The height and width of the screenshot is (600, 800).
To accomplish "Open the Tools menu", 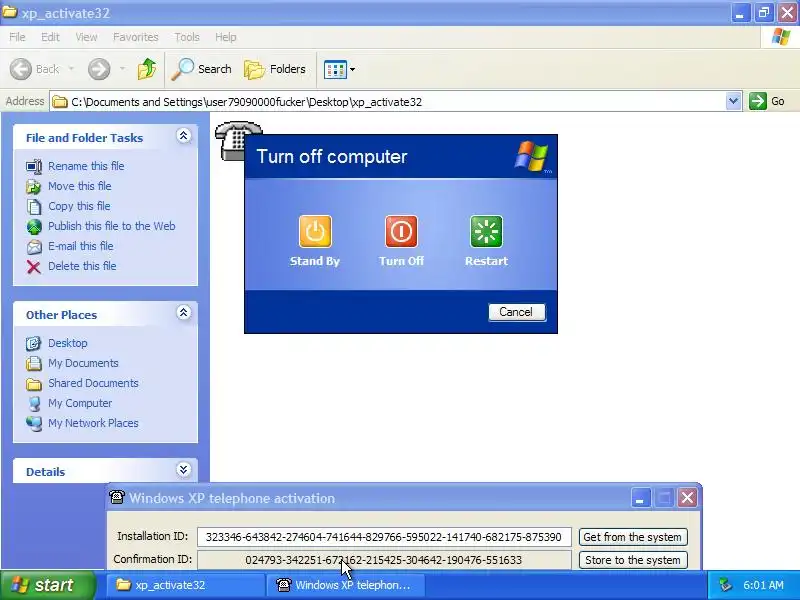I will click(187, 37).
